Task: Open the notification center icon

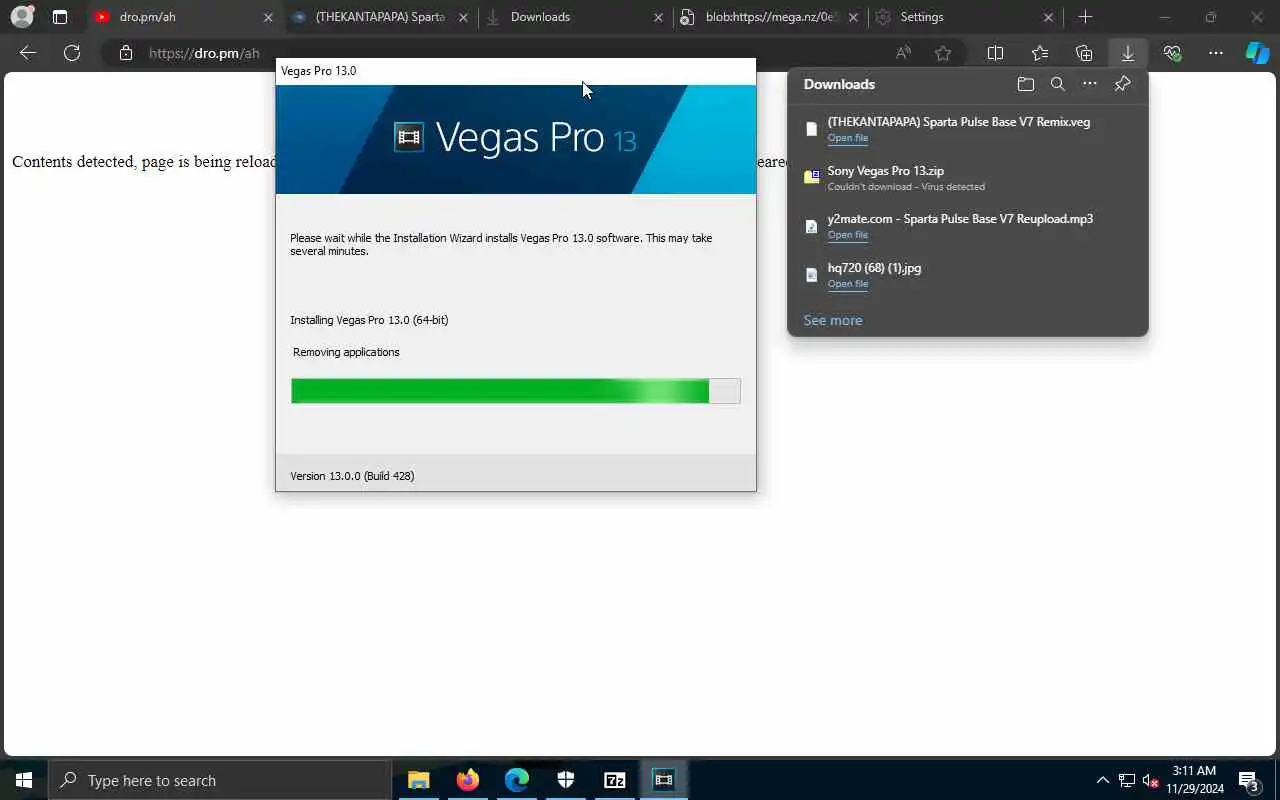Action: [x=1248, y=780]
